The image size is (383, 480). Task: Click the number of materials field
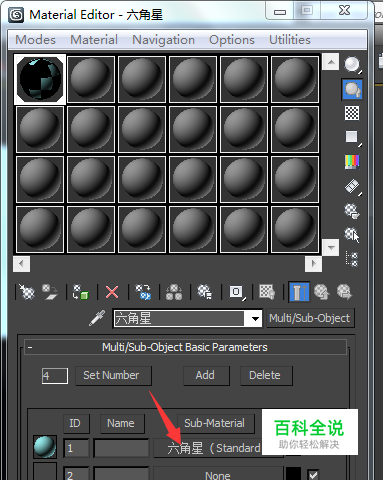coord(55,376)
